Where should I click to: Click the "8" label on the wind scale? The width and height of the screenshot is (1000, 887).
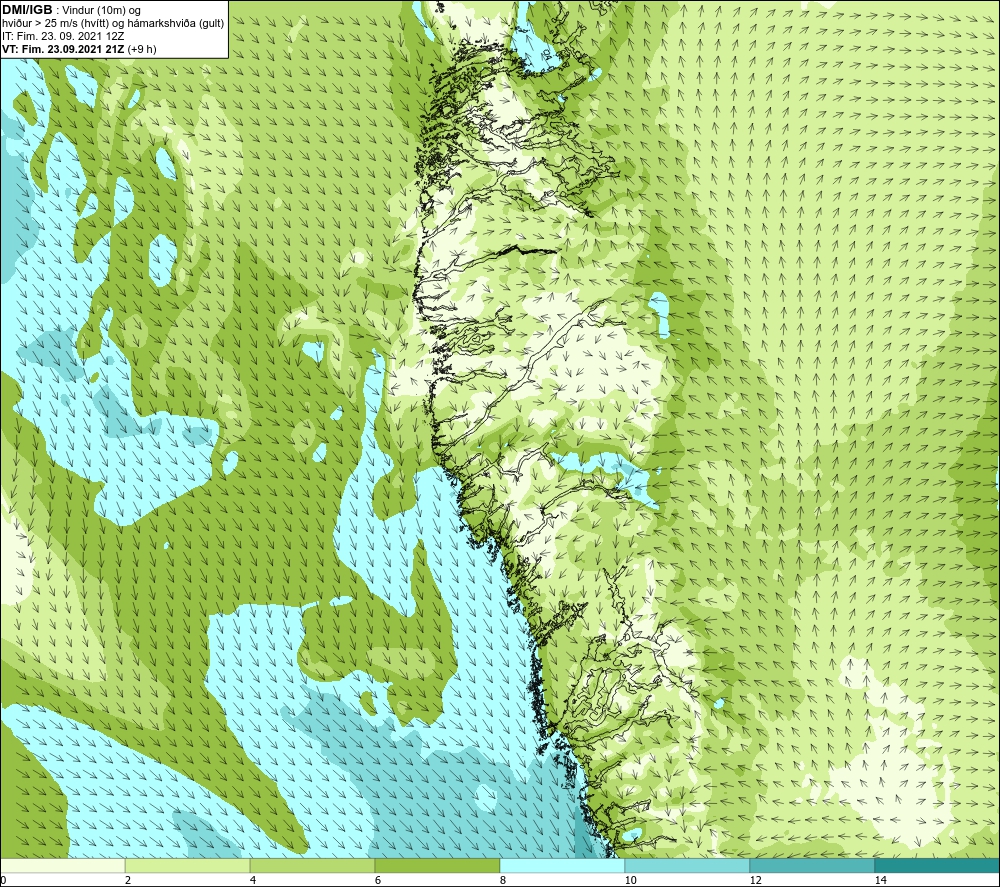pyautogui.click(x=503, y=880)
